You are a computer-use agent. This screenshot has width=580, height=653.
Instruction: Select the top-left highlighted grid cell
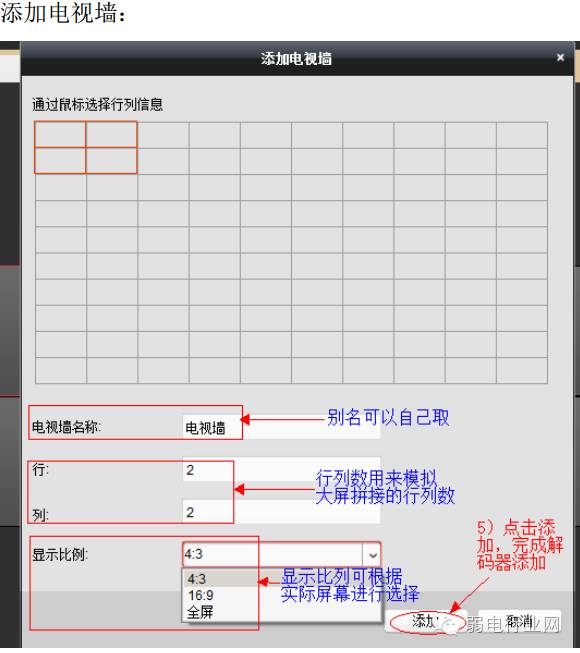tap(60, 135)
